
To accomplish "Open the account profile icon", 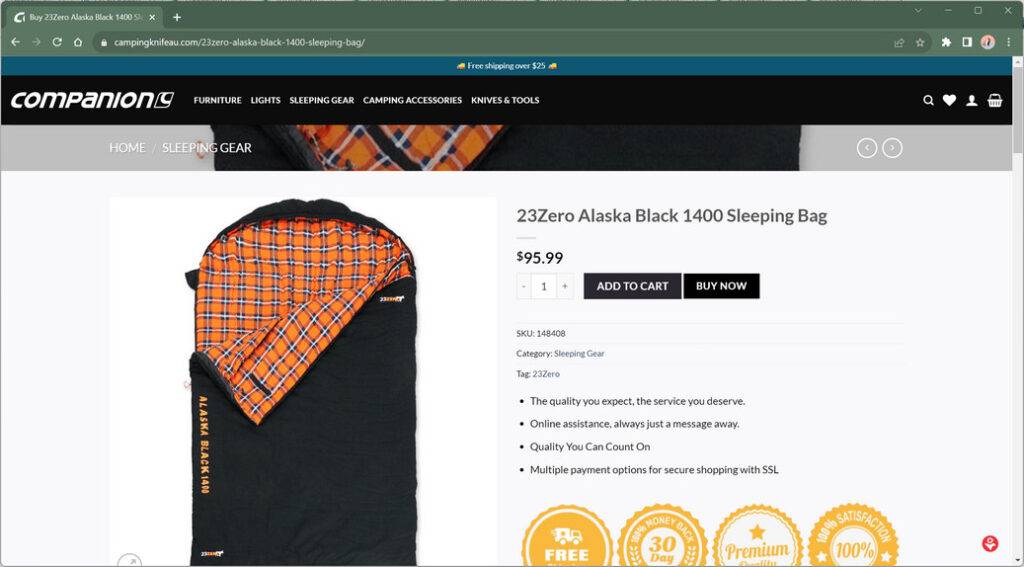I will pos(971,100).
